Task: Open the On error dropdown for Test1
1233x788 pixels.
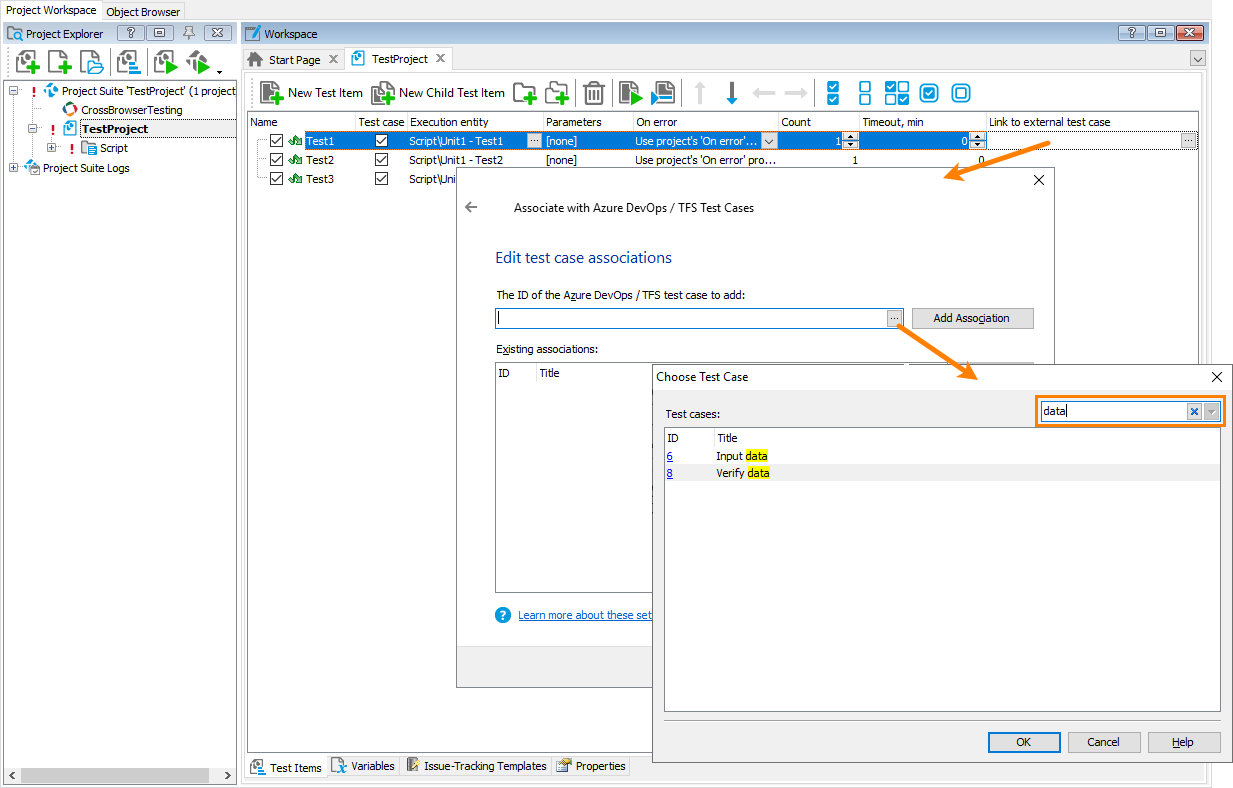Action: (x=768, y=140)
